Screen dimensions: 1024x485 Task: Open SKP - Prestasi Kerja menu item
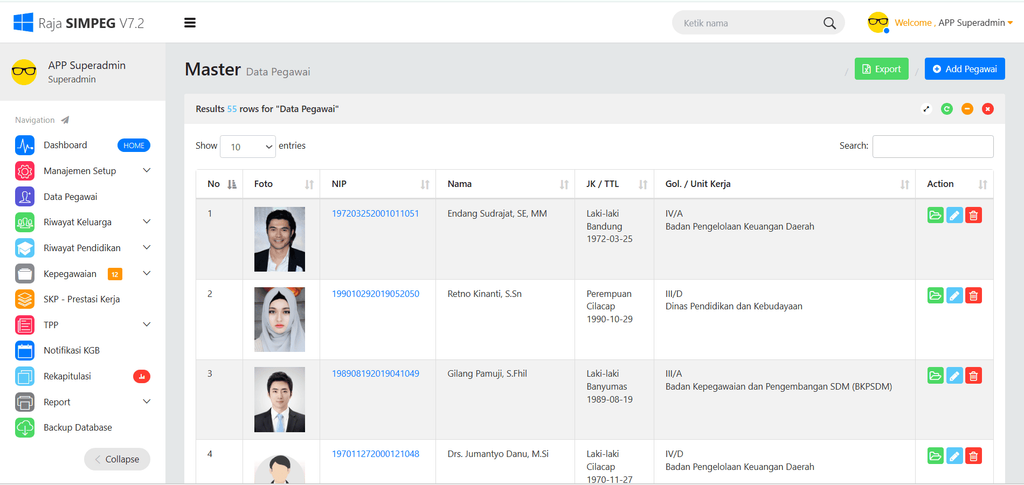pyautogui.click(x=82, y=299)
